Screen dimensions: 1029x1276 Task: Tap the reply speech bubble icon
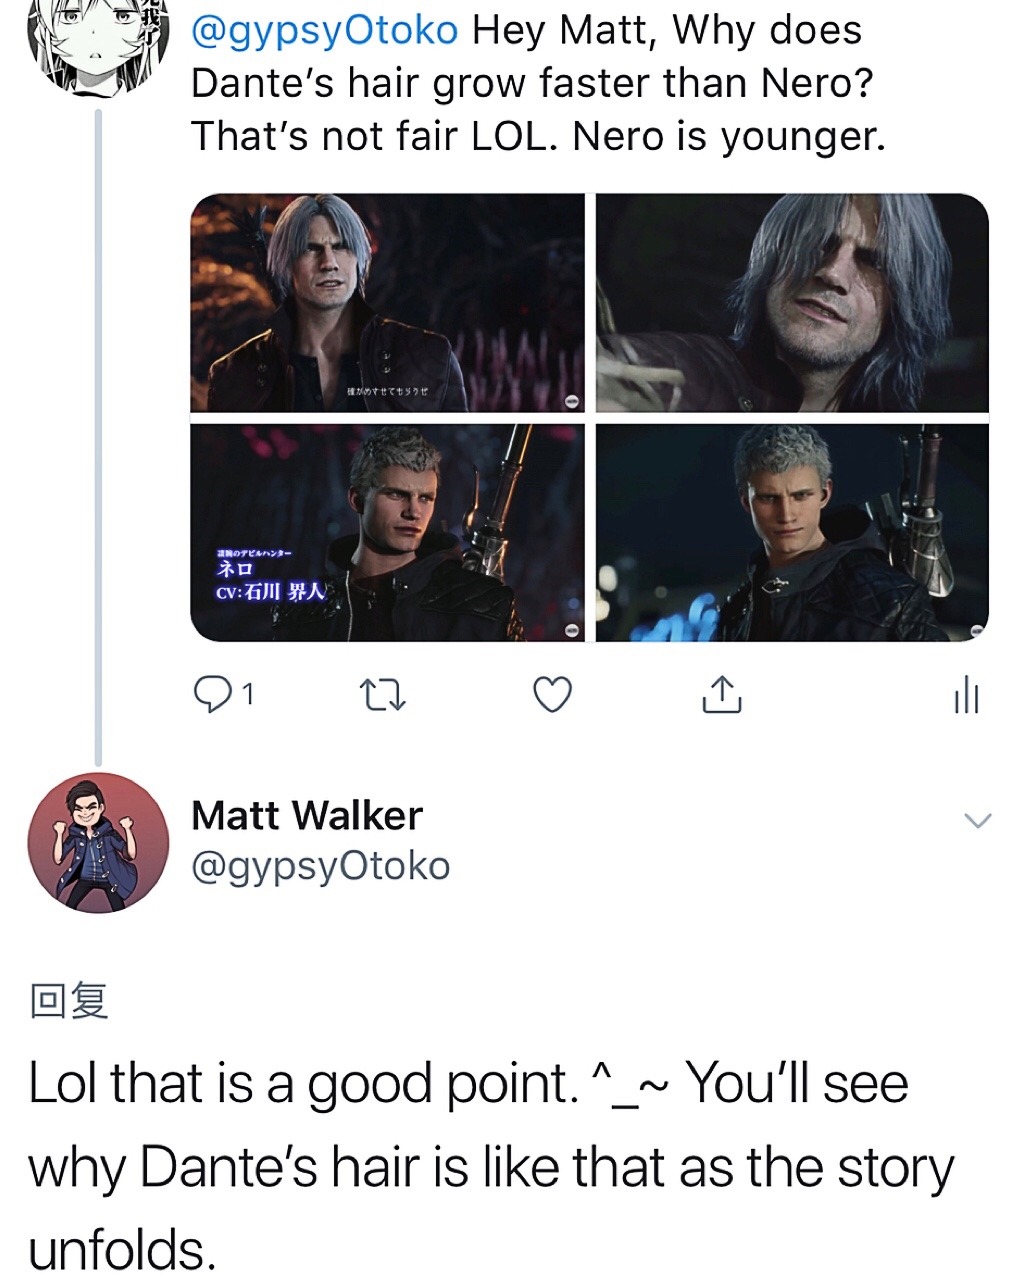click(x=210, y=694)
